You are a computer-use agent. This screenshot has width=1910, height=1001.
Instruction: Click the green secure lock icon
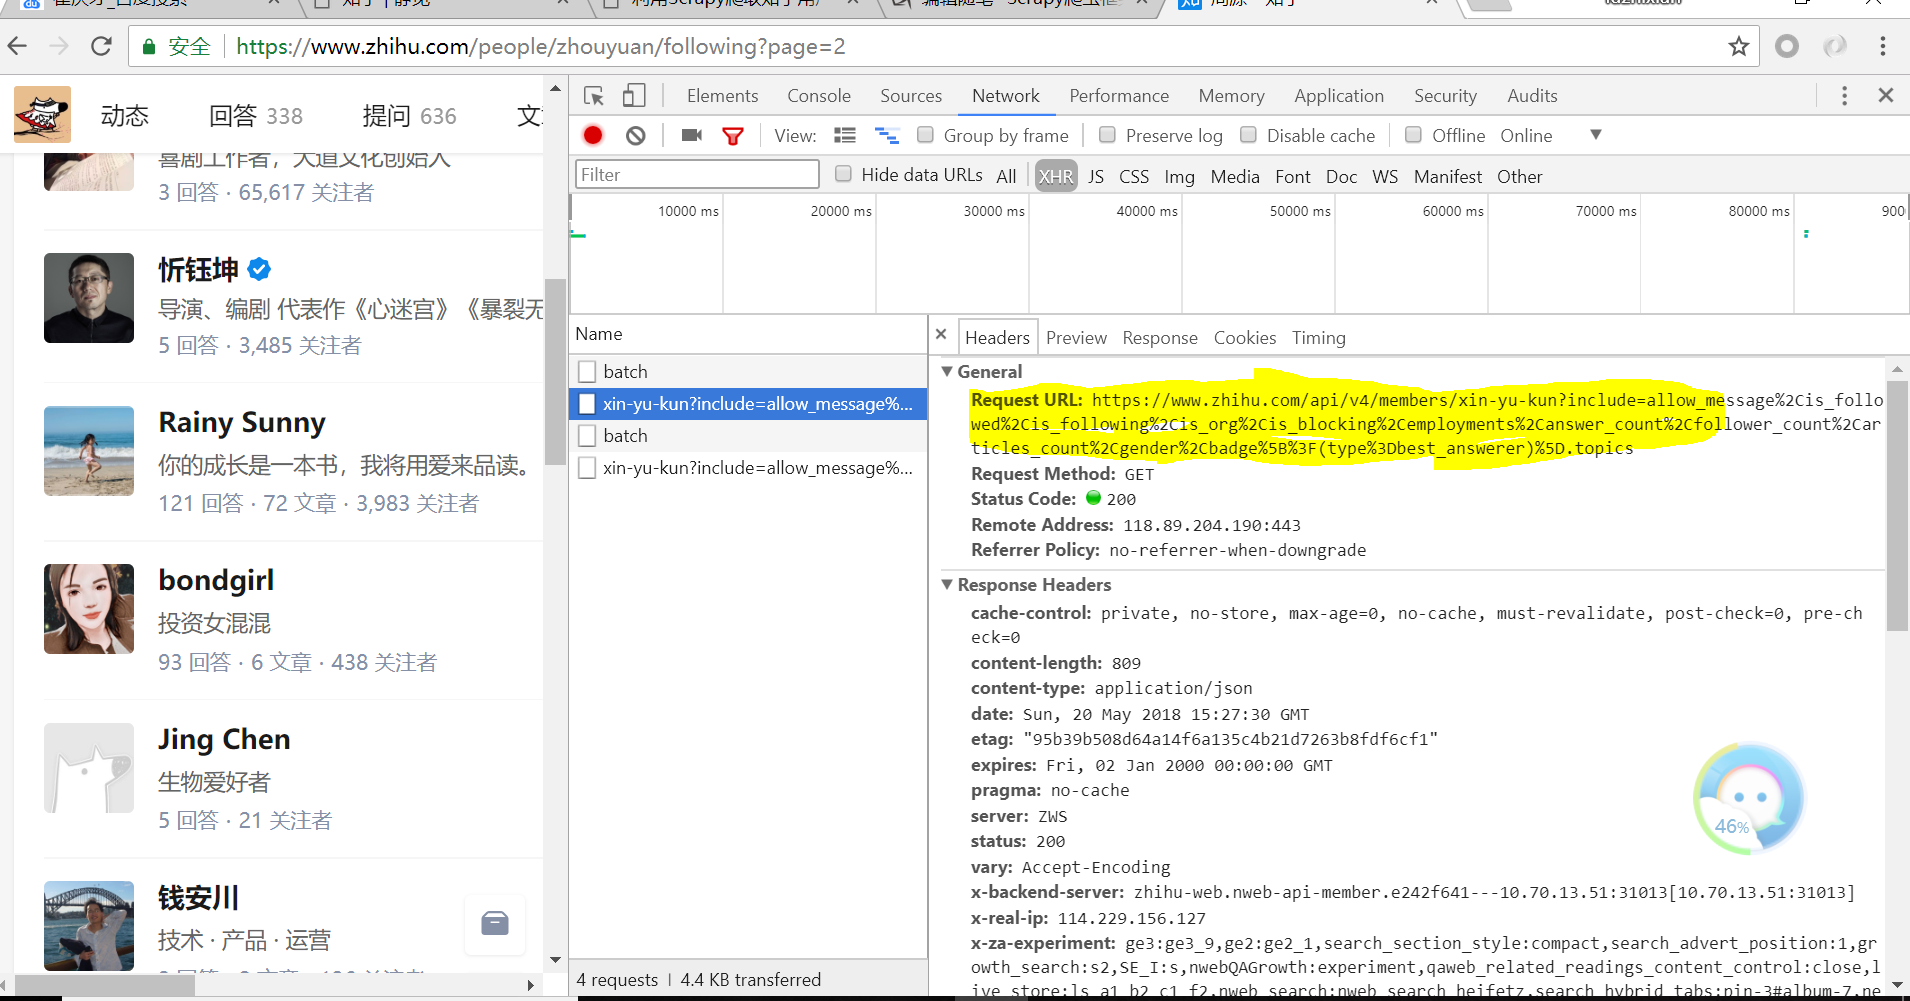pos(149,47)
